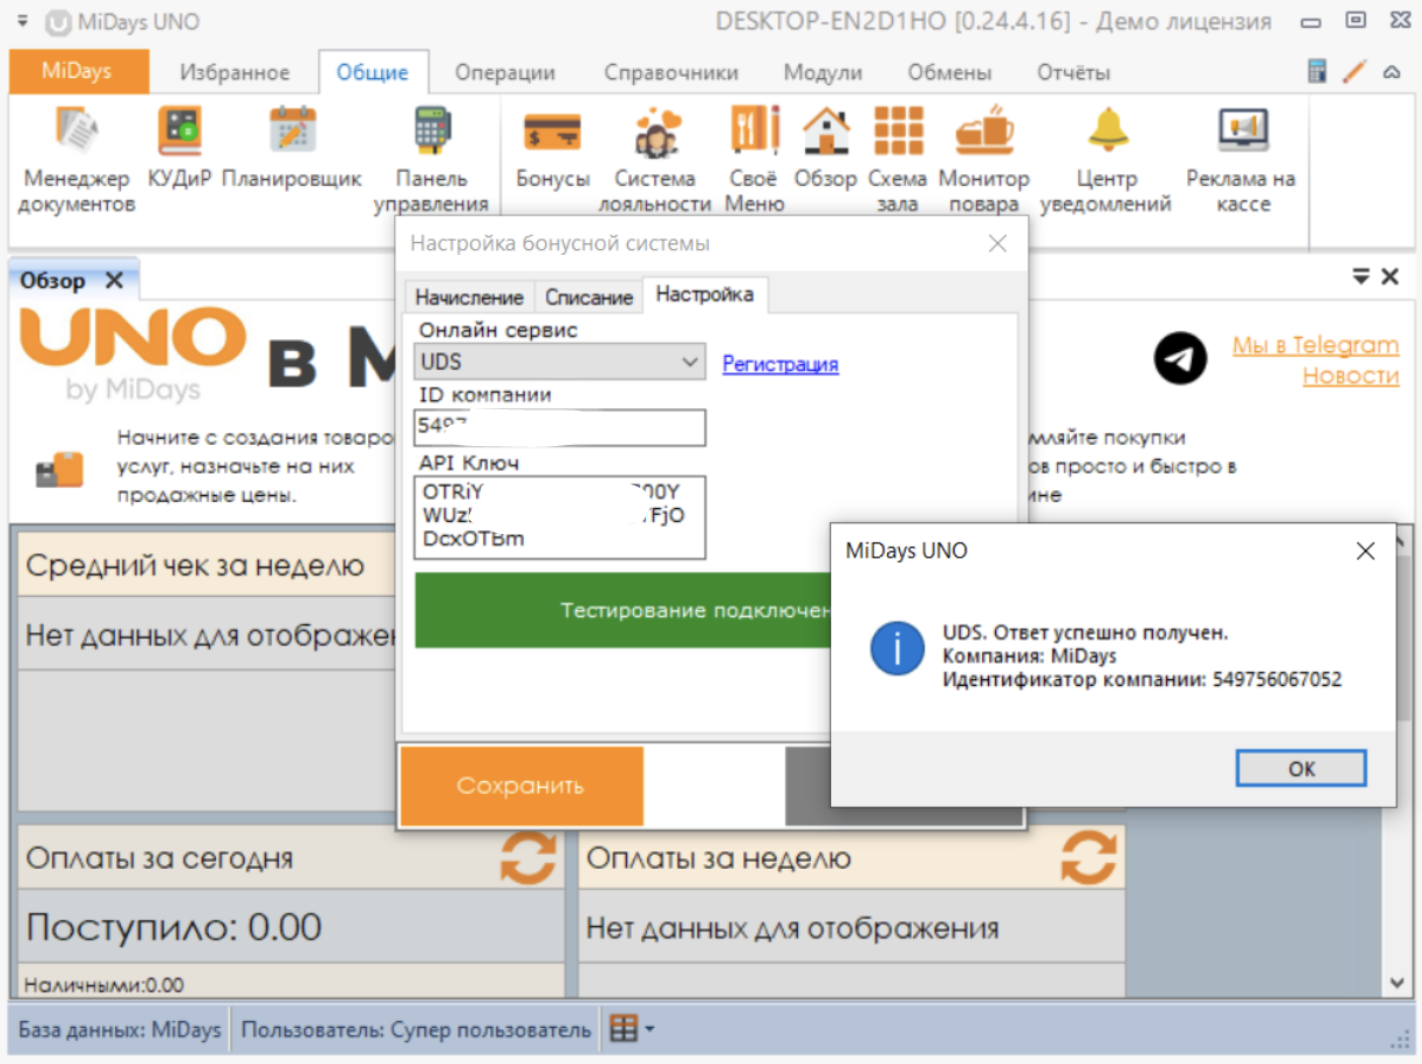Close all overview panels with right X

[x=1390, y=276]
